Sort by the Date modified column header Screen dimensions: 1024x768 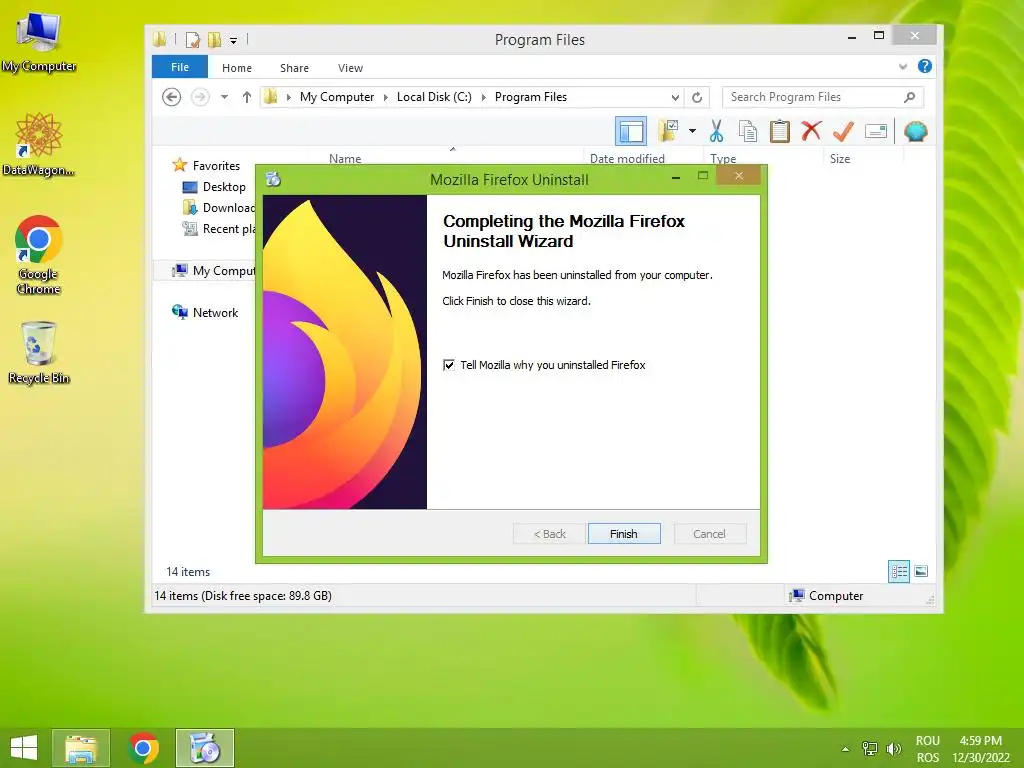627,159
